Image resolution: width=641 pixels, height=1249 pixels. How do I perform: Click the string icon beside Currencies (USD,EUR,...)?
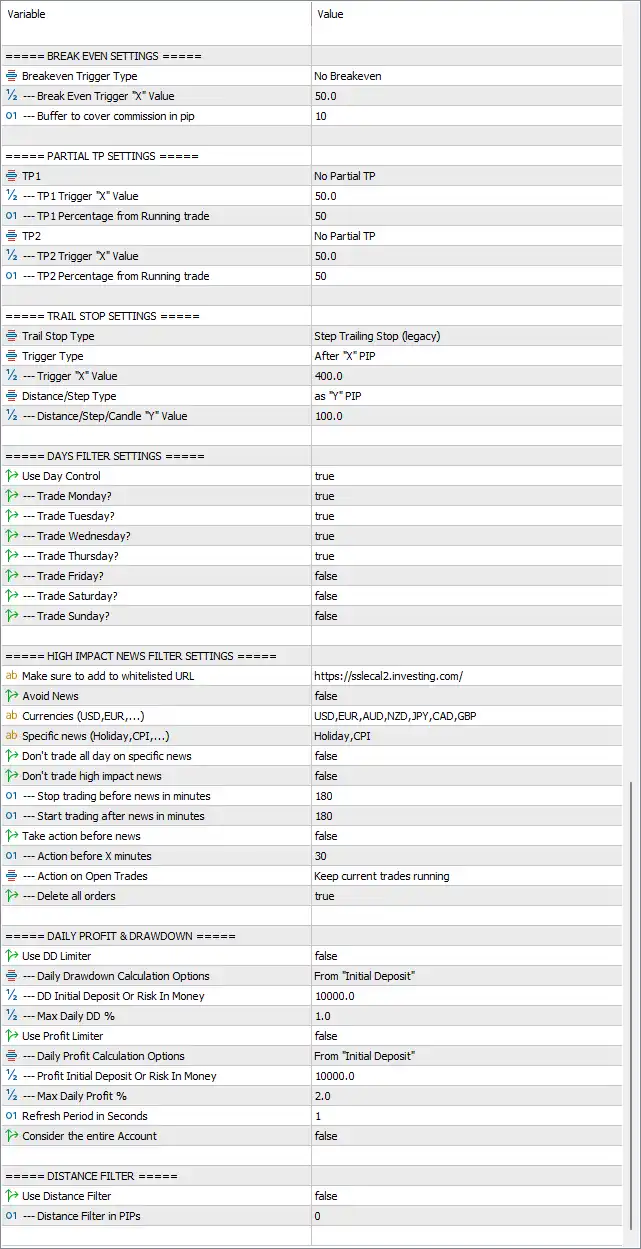[x=12, y=716]
